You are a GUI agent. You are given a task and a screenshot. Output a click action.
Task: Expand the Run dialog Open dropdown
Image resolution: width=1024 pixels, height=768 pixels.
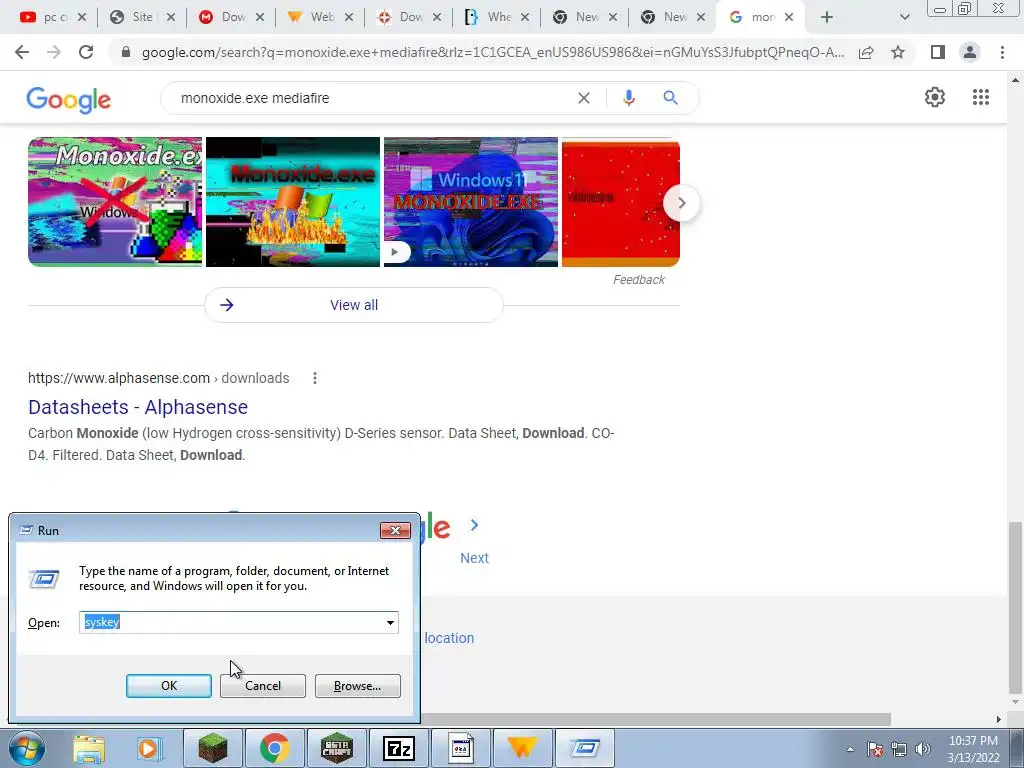pyautogui.click(x=390, y=622)
